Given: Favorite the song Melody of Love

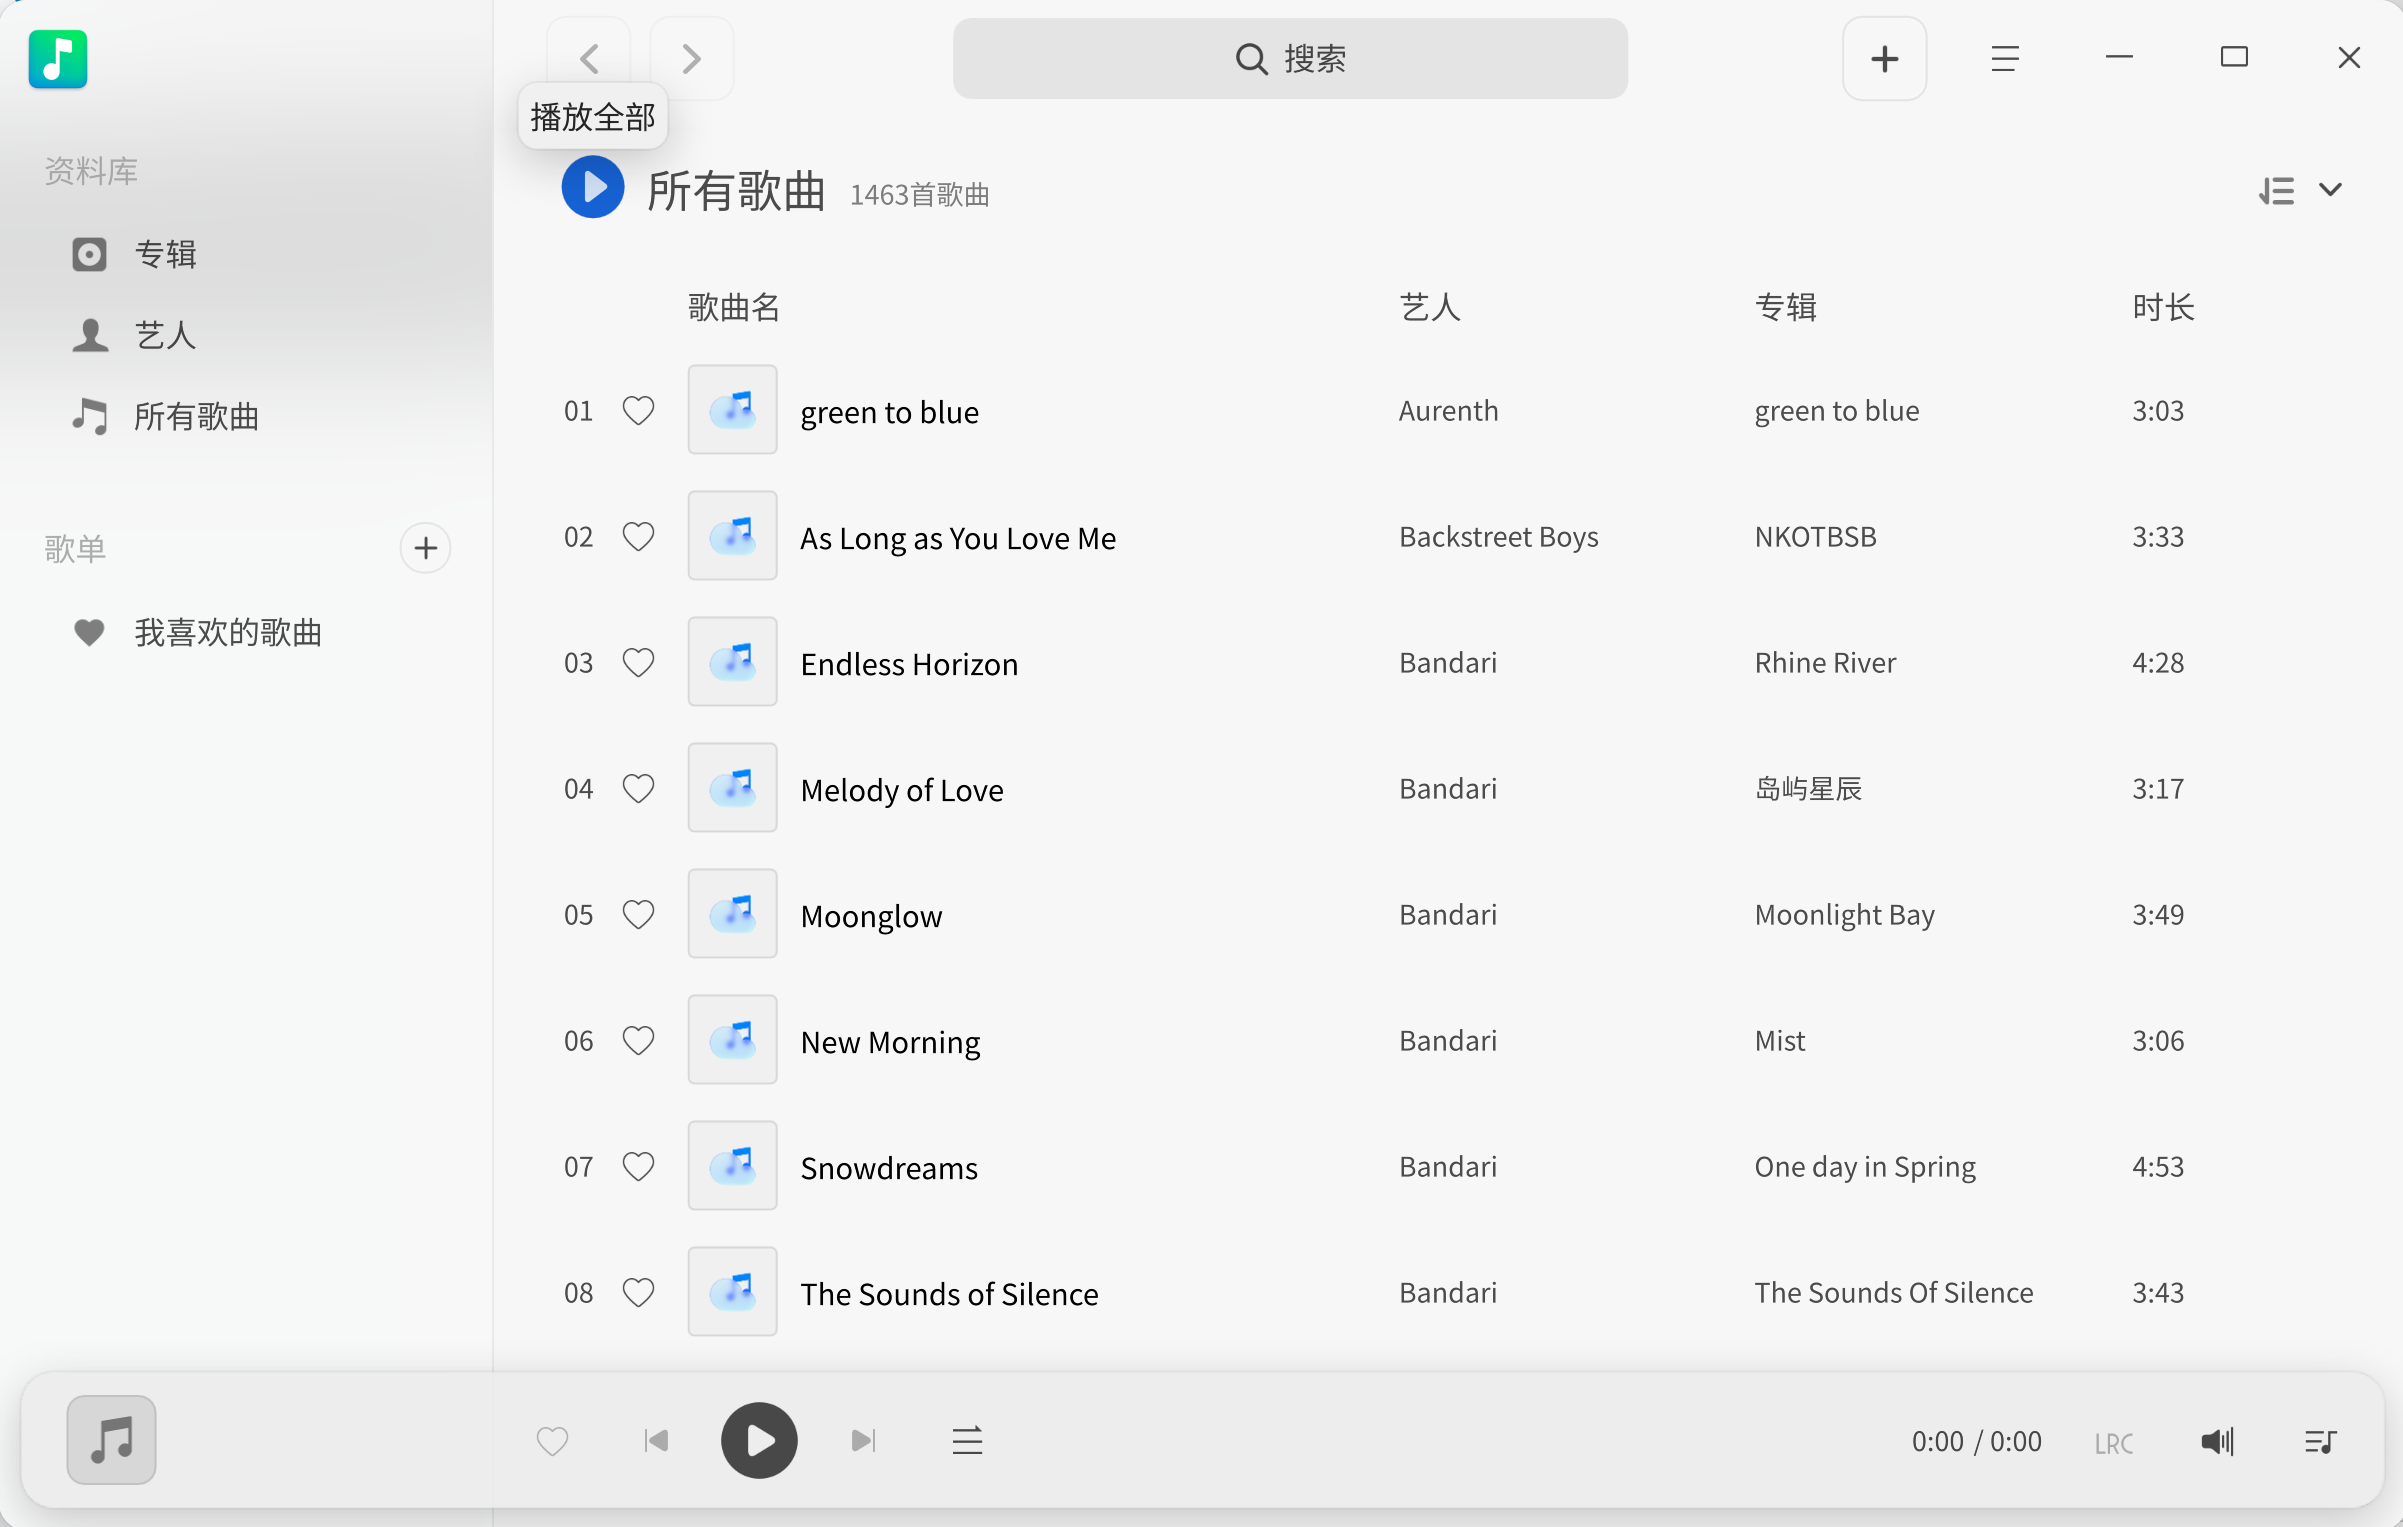Looking at the screenshot, I should [x=638, y=788].
